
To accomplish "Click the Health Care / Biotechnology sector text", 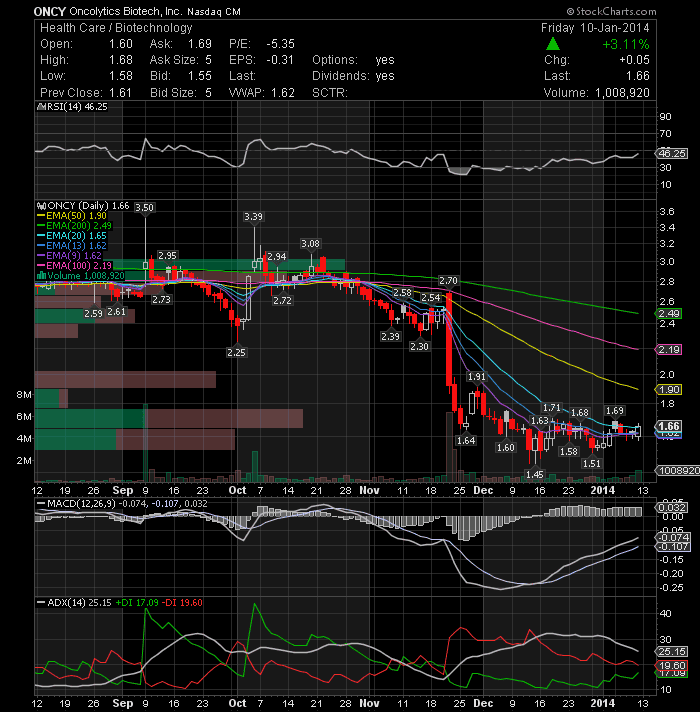I will [116, 28].
